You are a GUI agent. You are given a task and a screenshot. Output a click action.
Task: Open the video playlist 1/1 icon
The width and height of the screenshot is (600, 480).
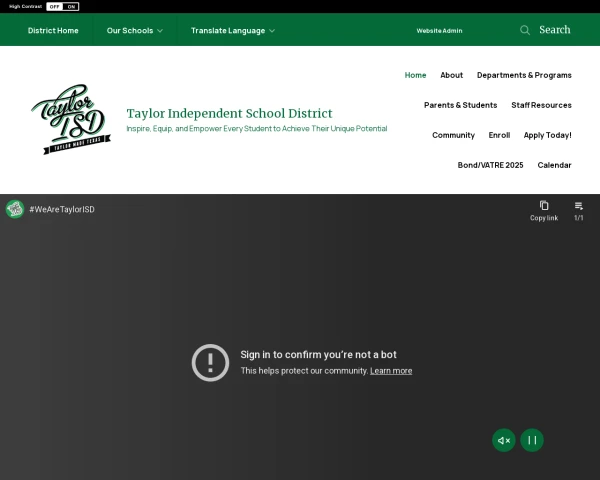(579, 206)
